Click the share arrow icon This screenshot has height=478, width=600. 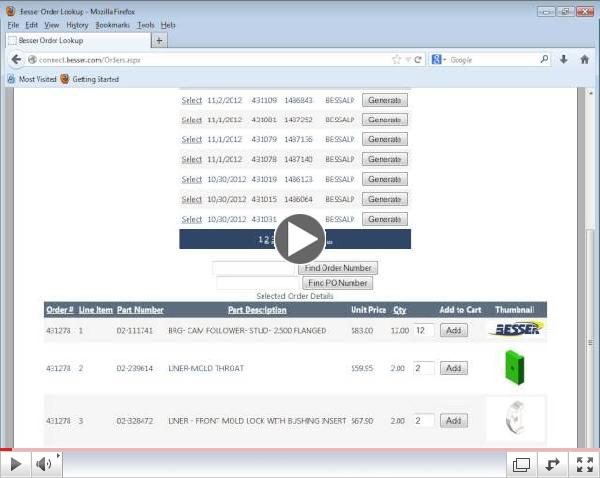(551, 464)
